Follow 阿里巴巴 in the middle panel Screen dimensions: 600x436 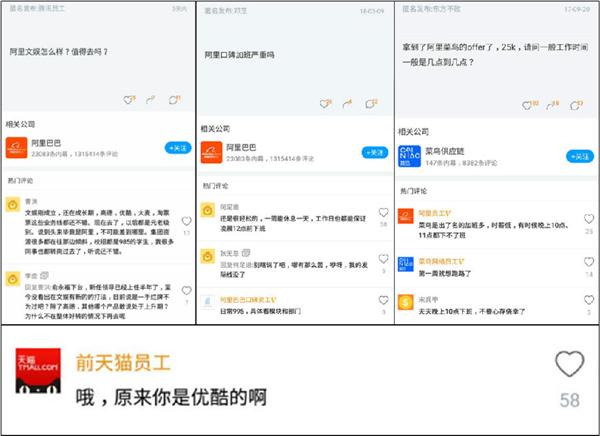[x=374, y=152]
